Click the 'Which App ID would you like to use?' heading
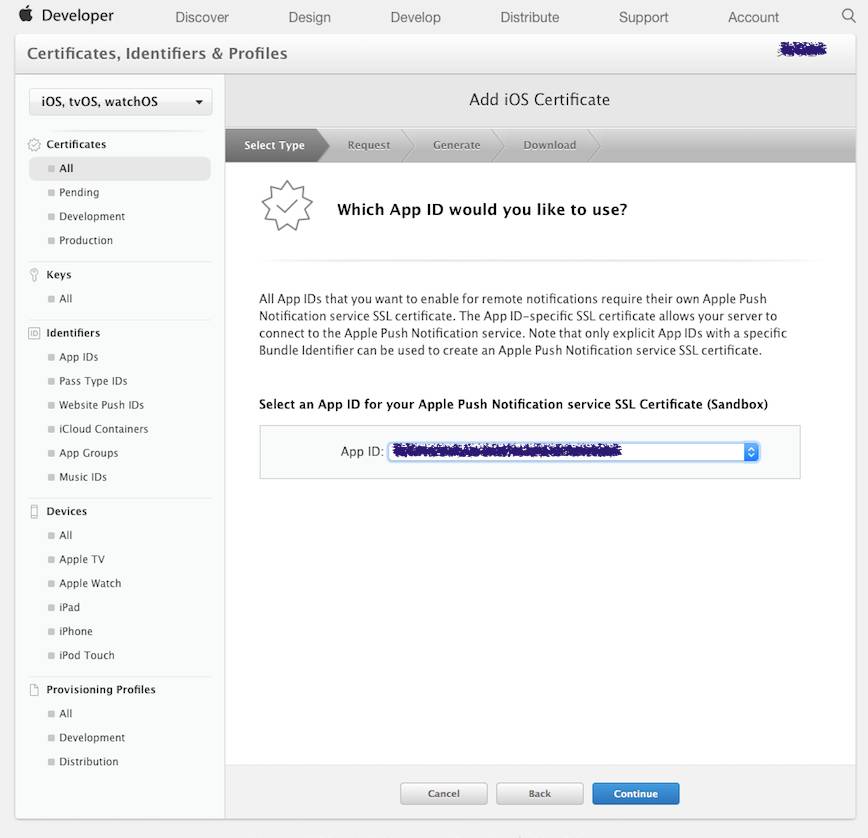This screenshot has width=868, height=838. point(482,210)
